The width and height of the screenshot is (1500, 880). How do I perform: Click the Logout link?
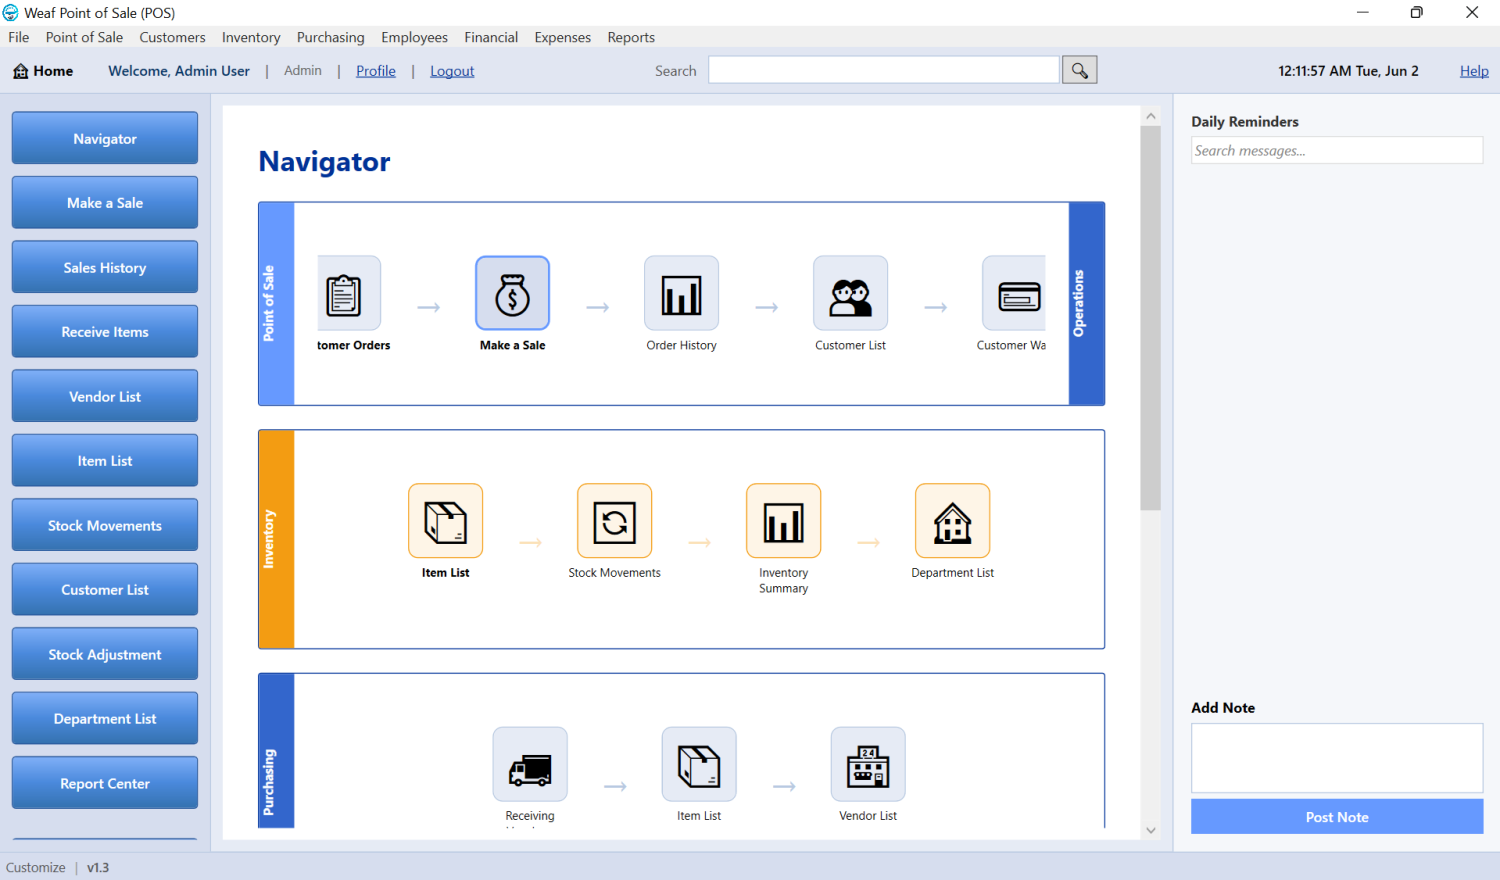[x=452, y=71]
